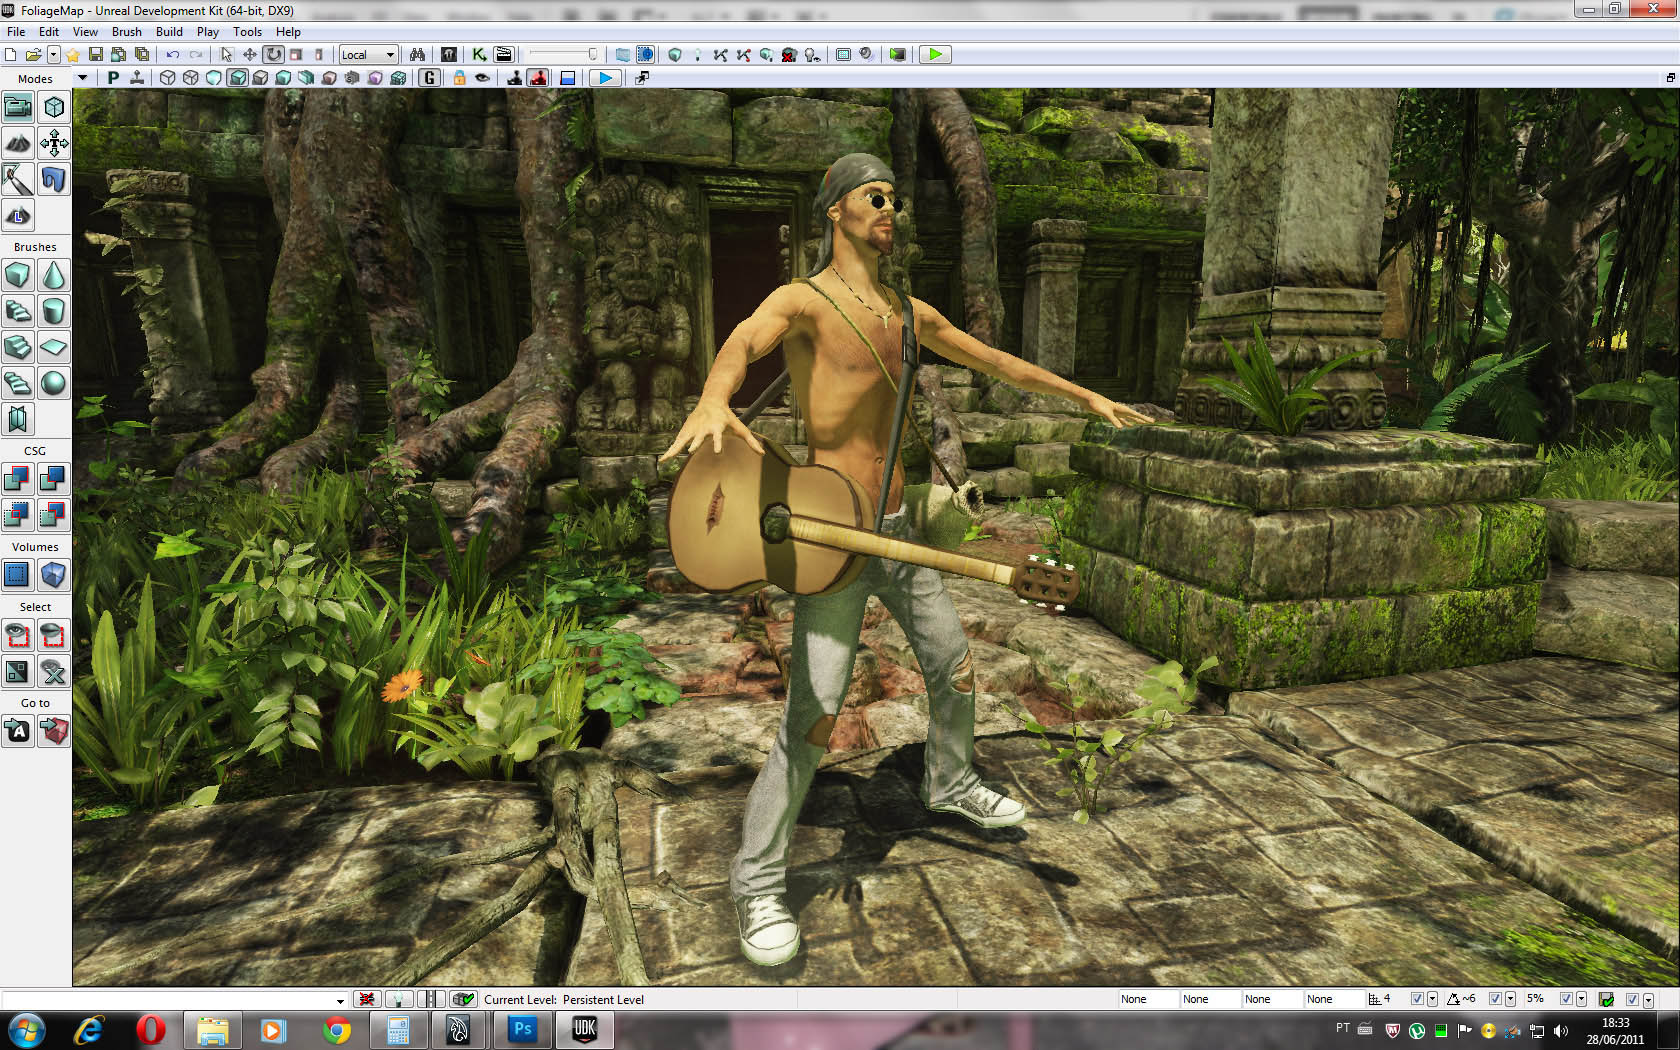This screenshot has height=1050, width=1680.
Task: Save the current level with floppy icon
Action: pos(96,55)
